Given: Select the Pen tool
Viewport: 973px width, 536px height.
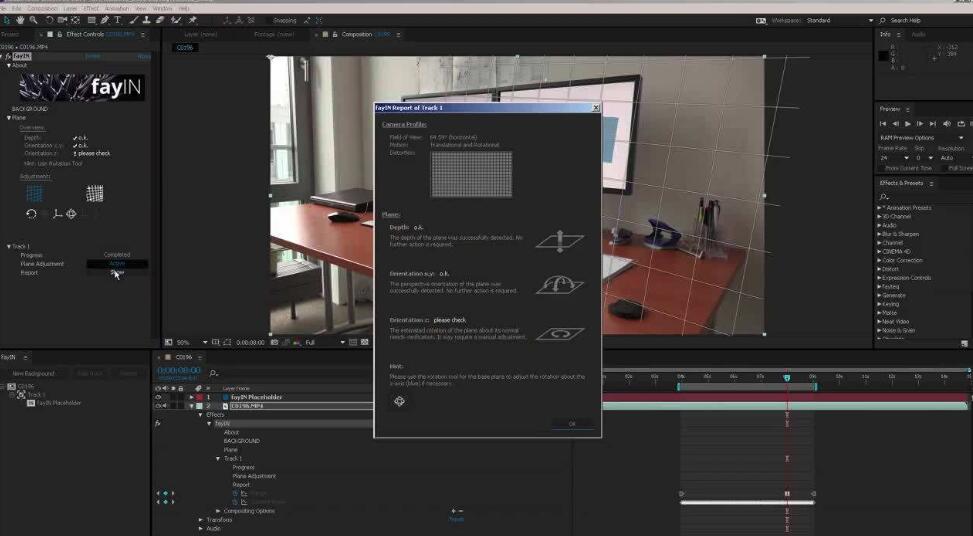Looking at the screenshot, I should [105, 20].
